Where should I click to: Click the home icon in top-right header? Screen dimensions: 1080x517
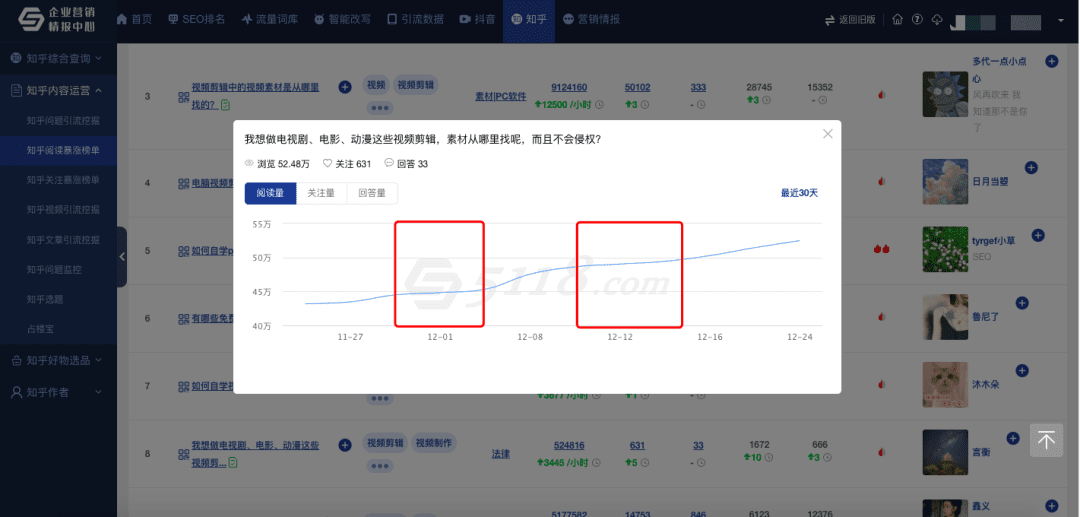pos(897,20)
